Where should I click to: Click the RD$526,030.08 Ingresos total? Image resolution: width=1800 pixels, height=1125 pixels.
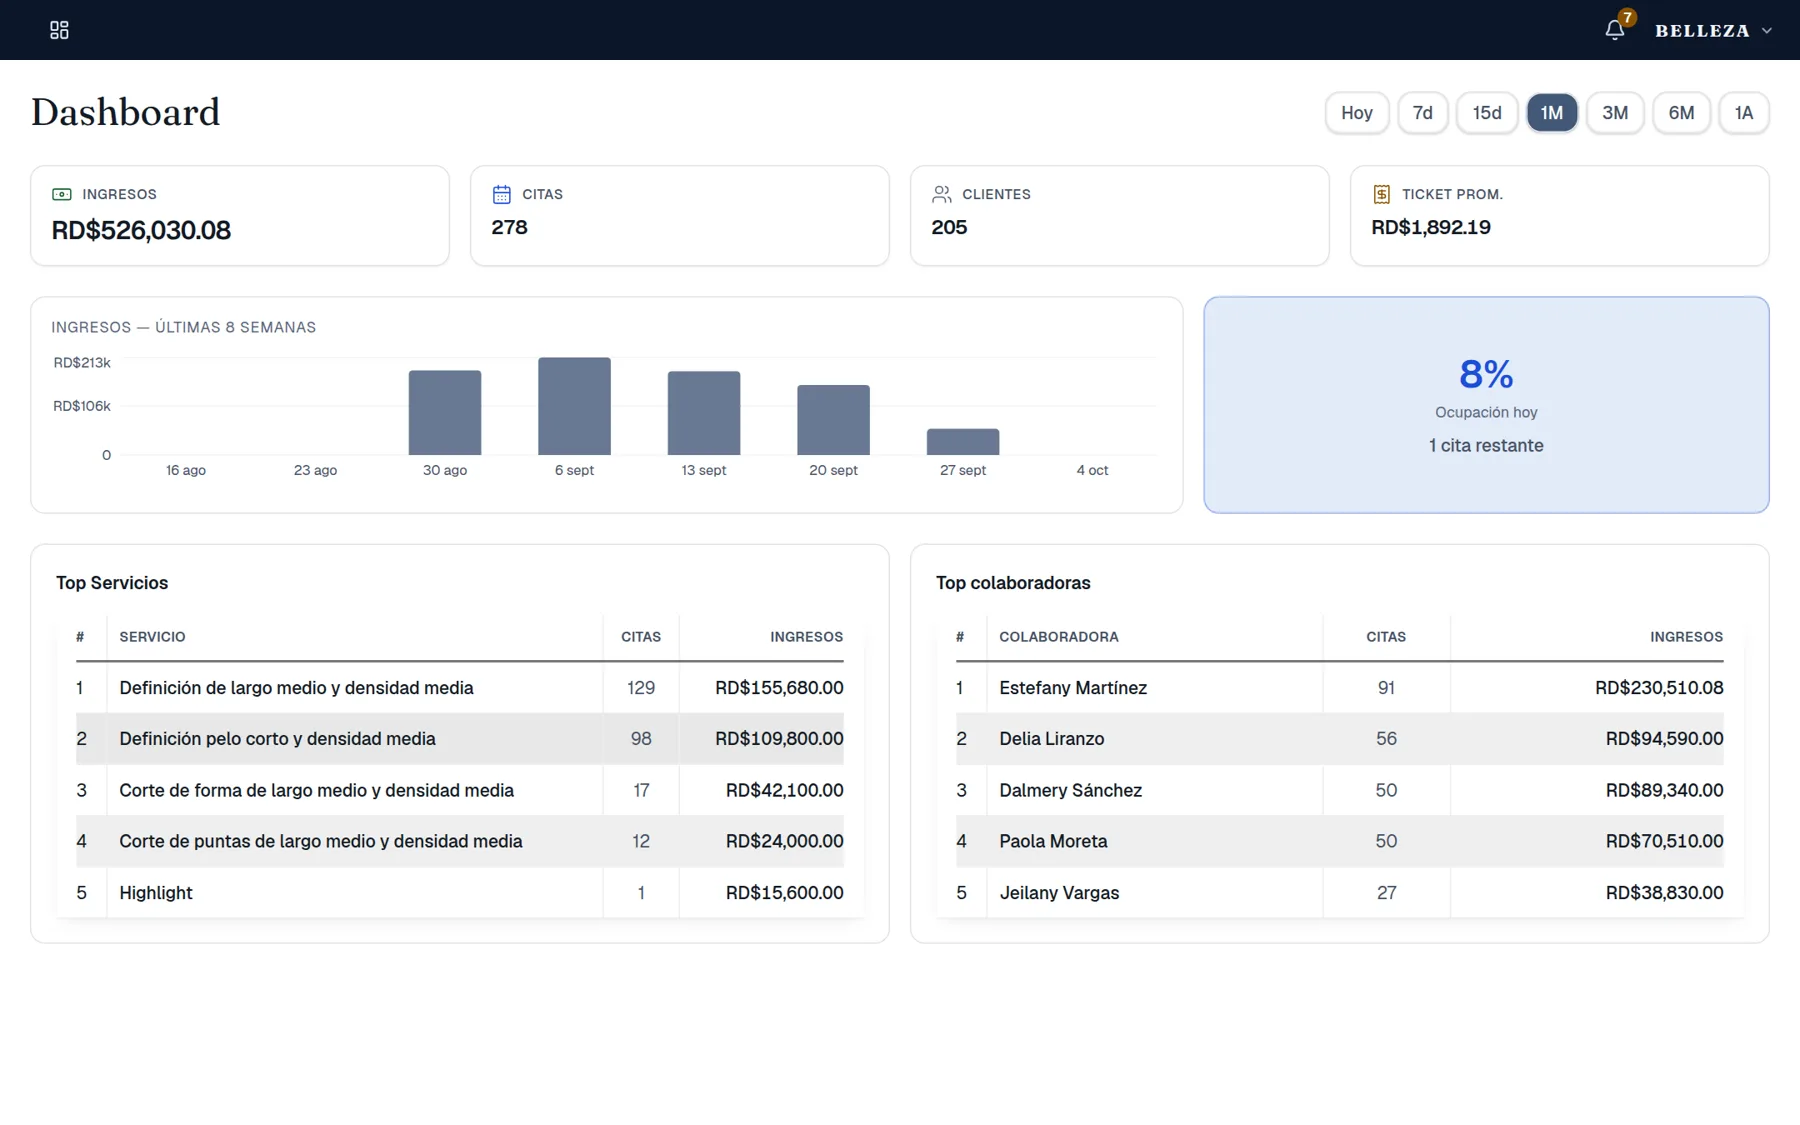(141, 231)
